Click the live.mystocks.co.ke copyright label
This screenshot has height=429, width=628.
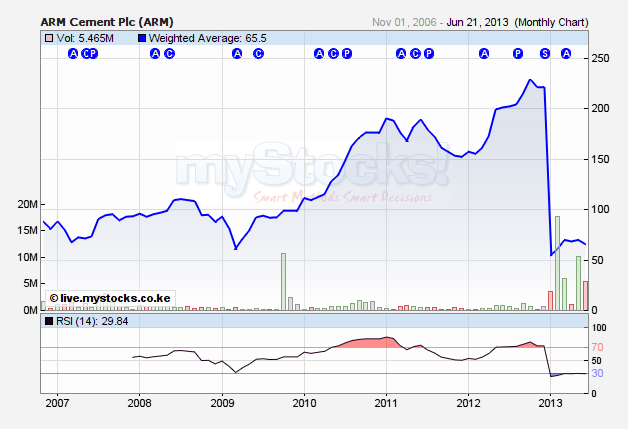pos(110,298)
